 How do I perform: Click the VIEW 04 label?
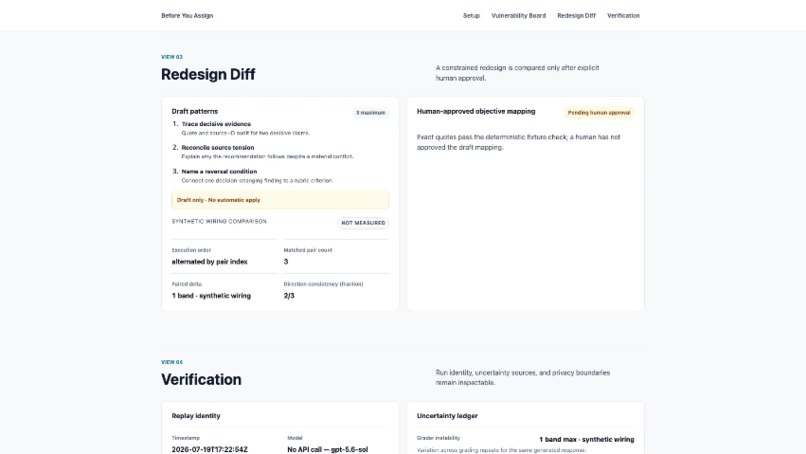click(172, 362)
